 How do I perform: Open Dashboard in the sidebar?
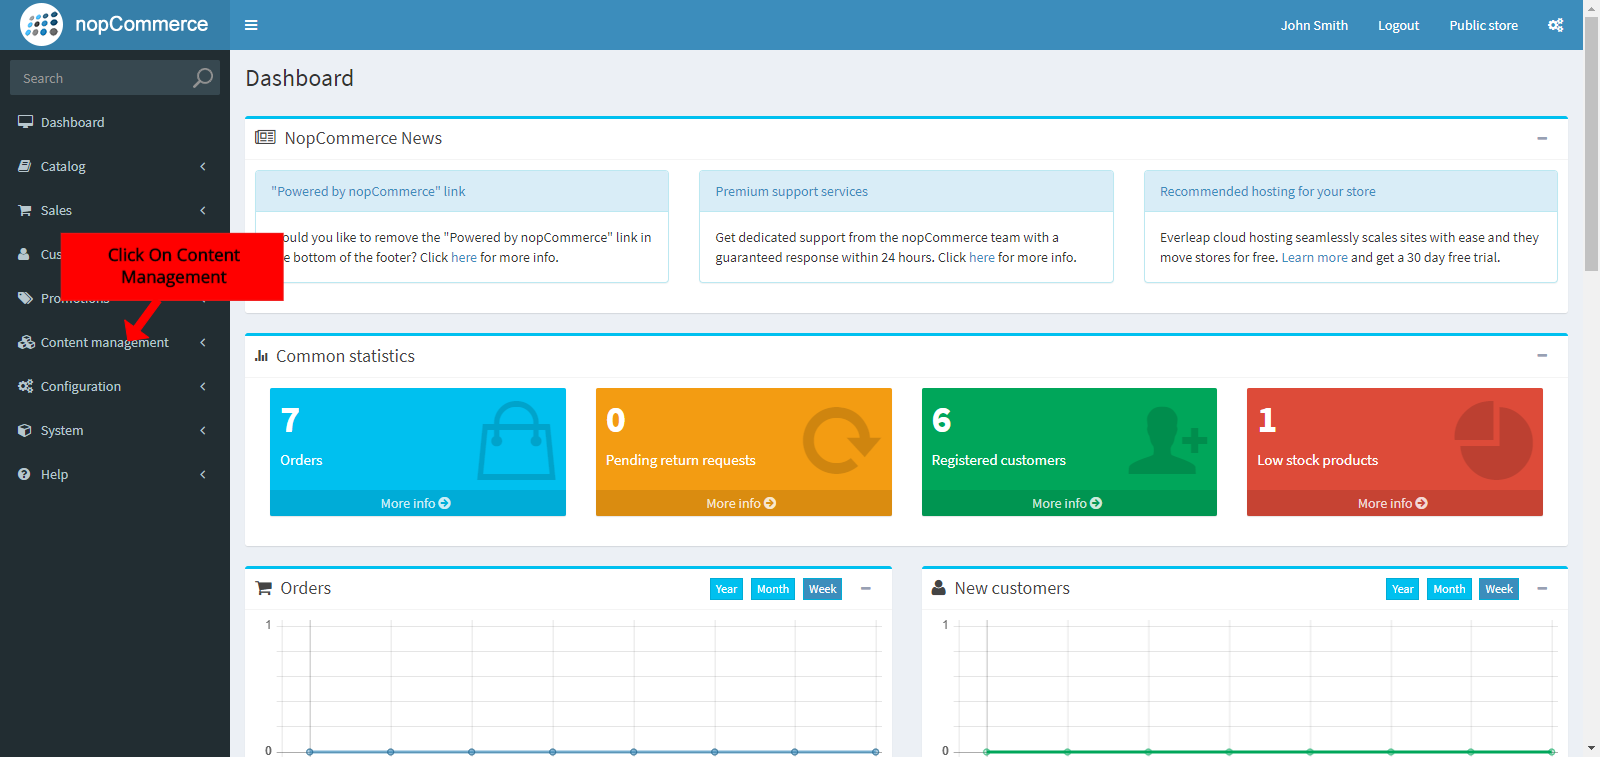[x=115, y=122]
